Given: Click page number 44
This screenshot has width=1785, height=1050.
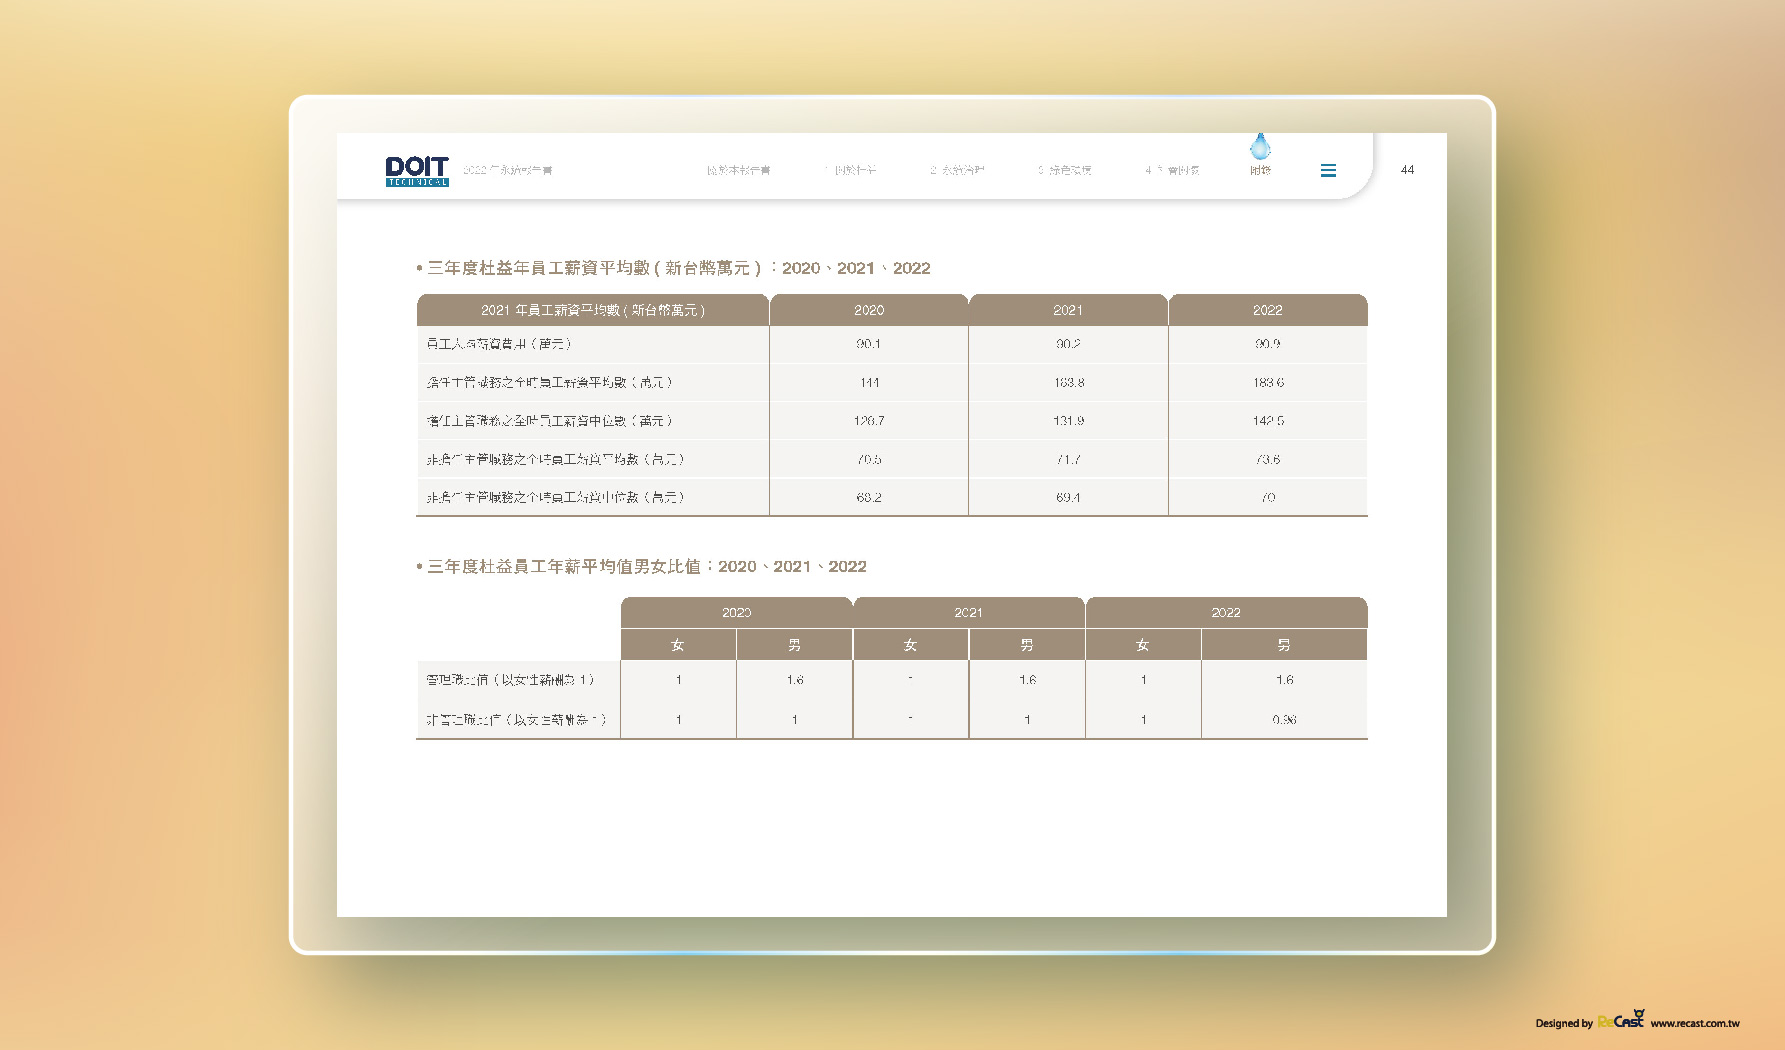Looking at the screenshot, I should 1407,170.
